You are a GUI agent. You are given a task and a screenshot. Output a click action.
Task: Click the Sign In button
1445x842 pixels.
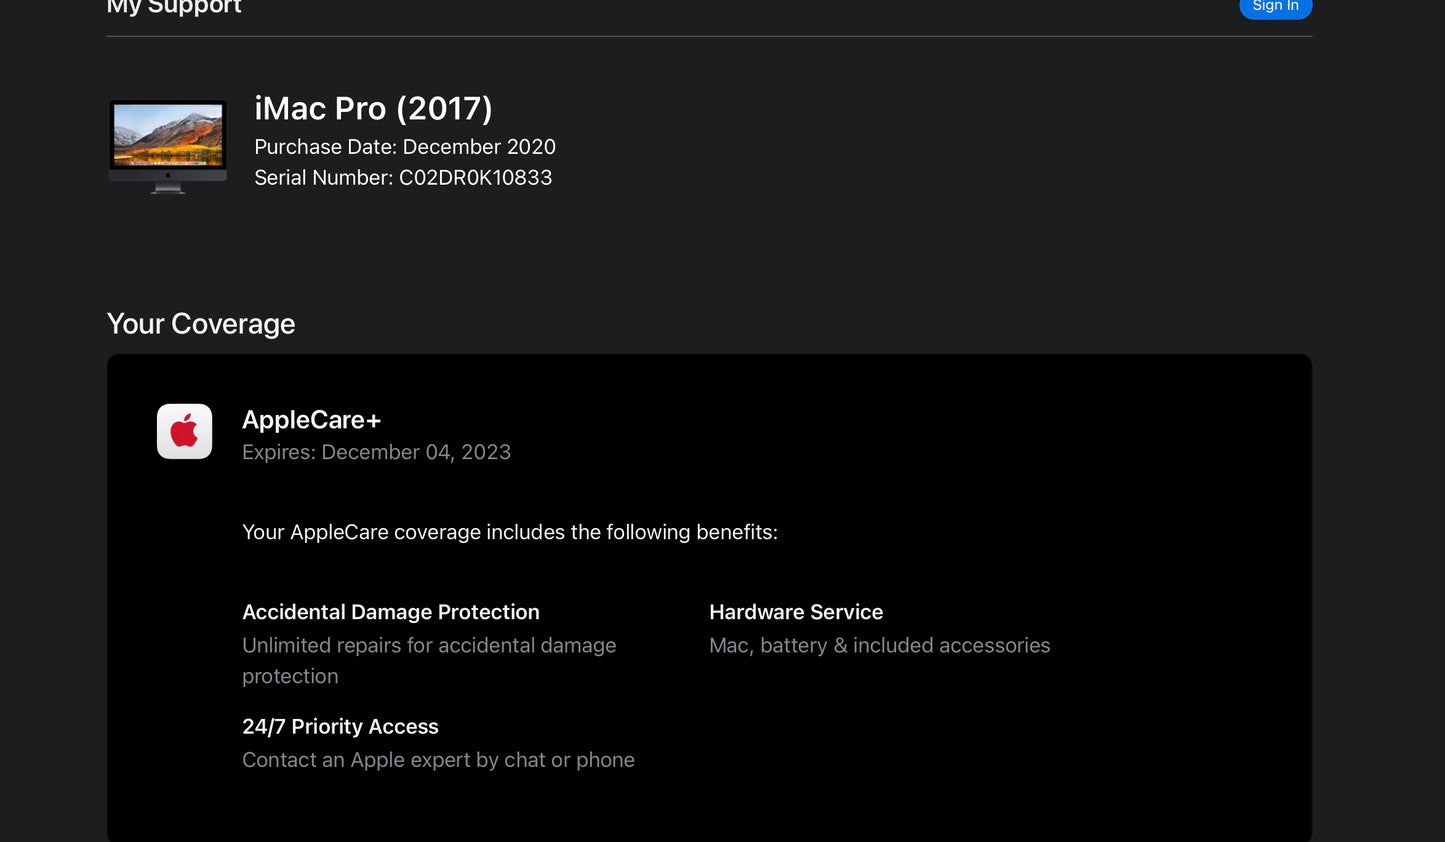pos(1274,6)
